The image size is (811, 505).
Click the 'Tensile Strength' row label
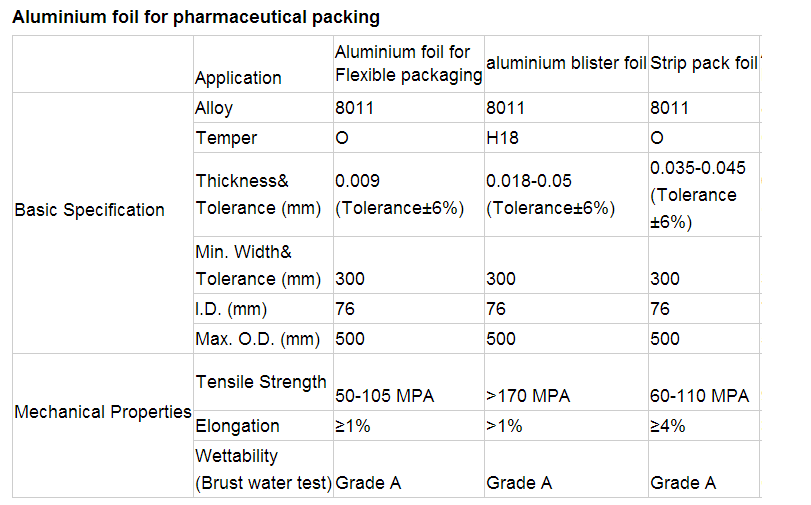pyautogui.click(x=261, y=381)
